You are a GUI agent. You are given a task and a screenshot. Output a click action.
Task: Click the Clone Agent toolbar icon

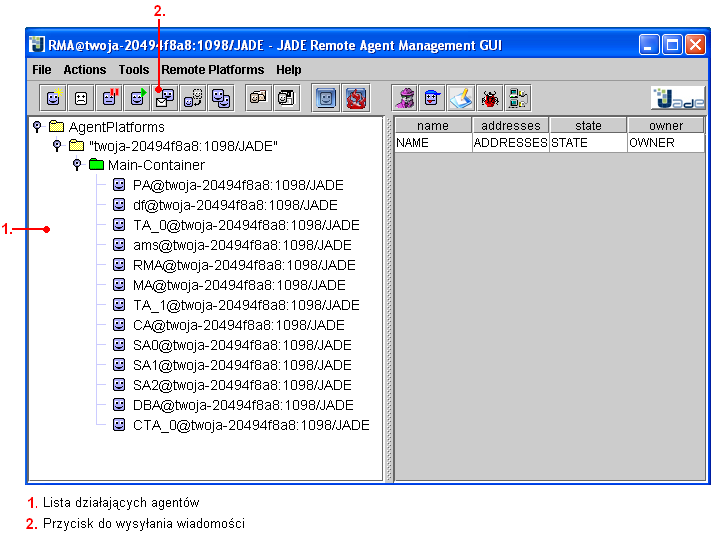(221, 98)
